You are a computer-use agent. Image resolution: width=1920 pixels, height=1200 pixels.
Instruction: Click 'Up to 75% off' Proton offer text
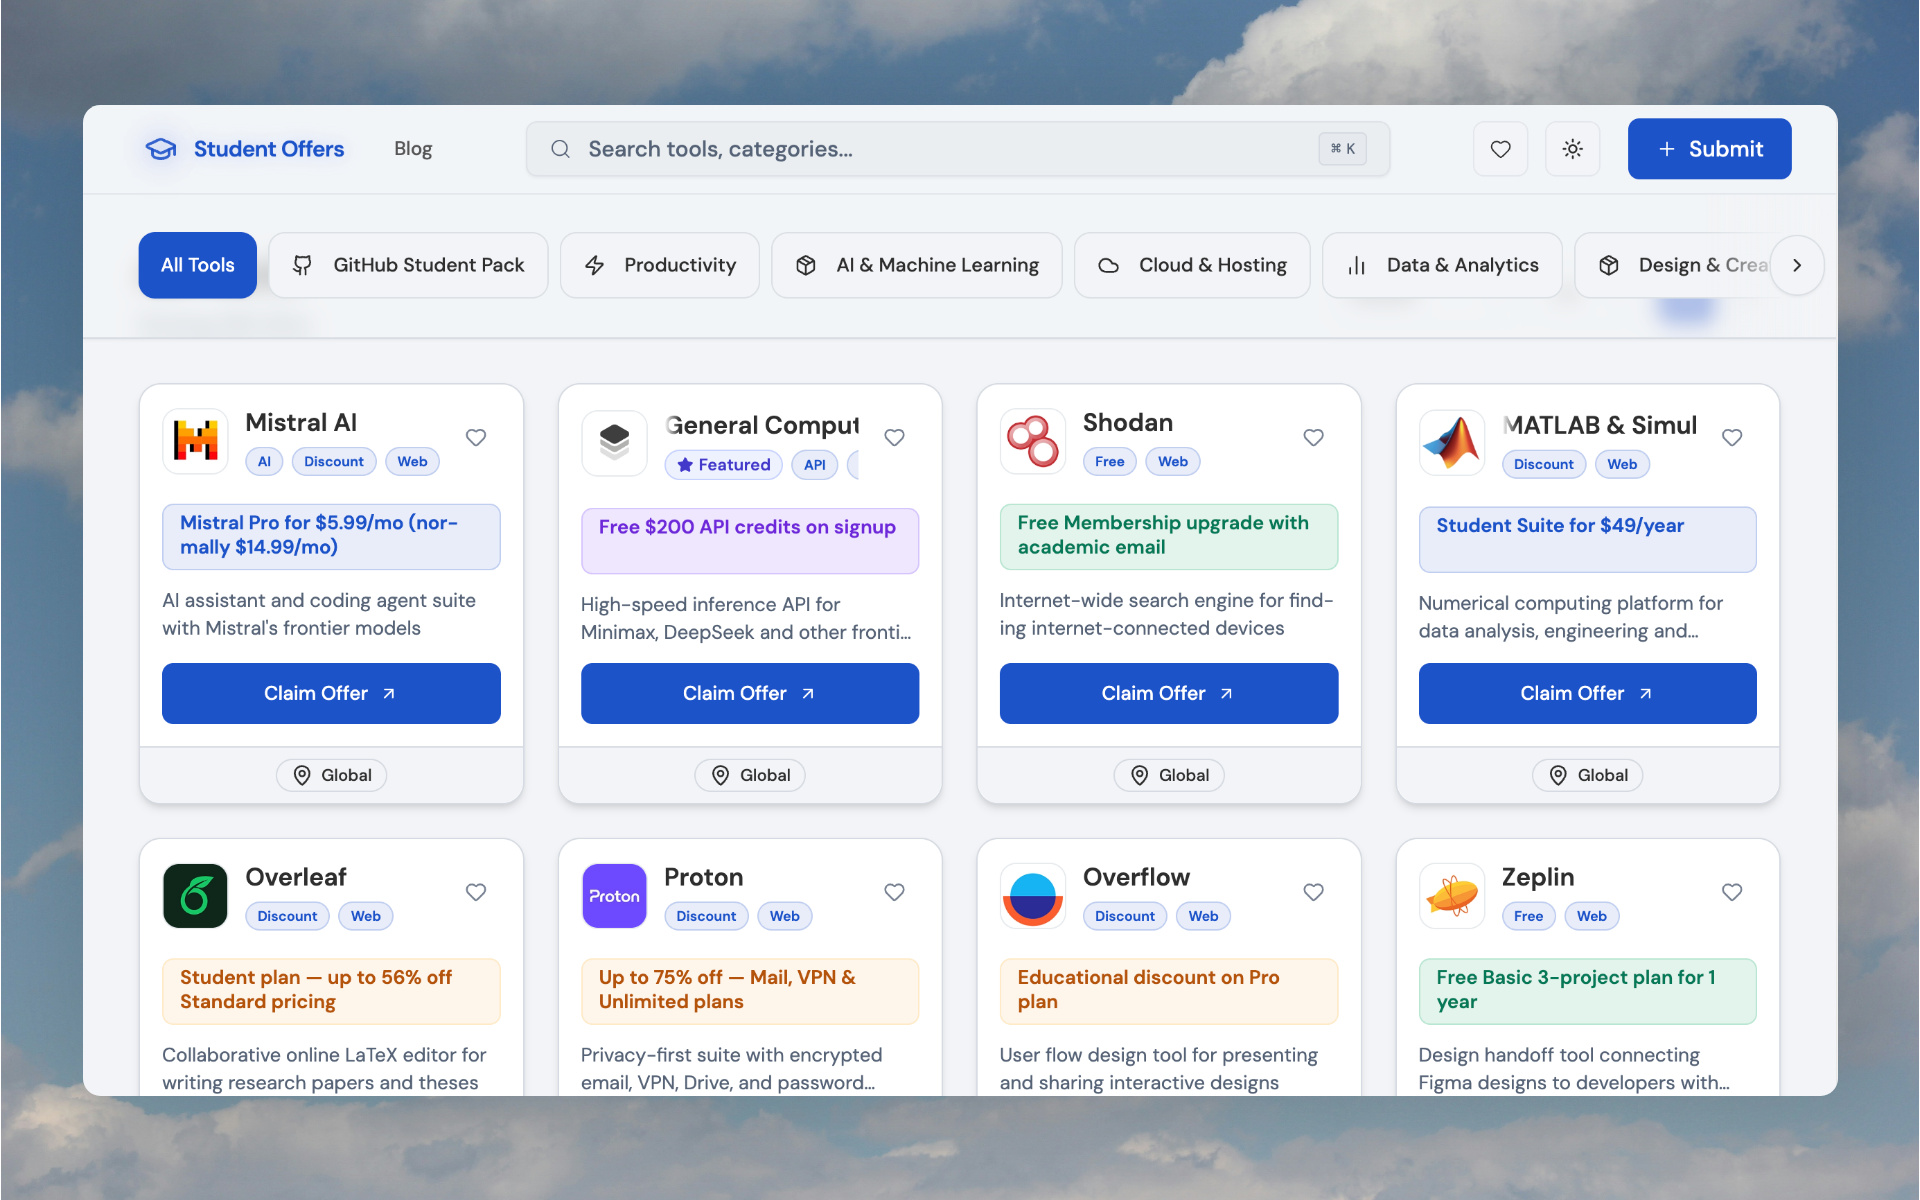click(x=727, y=990)
